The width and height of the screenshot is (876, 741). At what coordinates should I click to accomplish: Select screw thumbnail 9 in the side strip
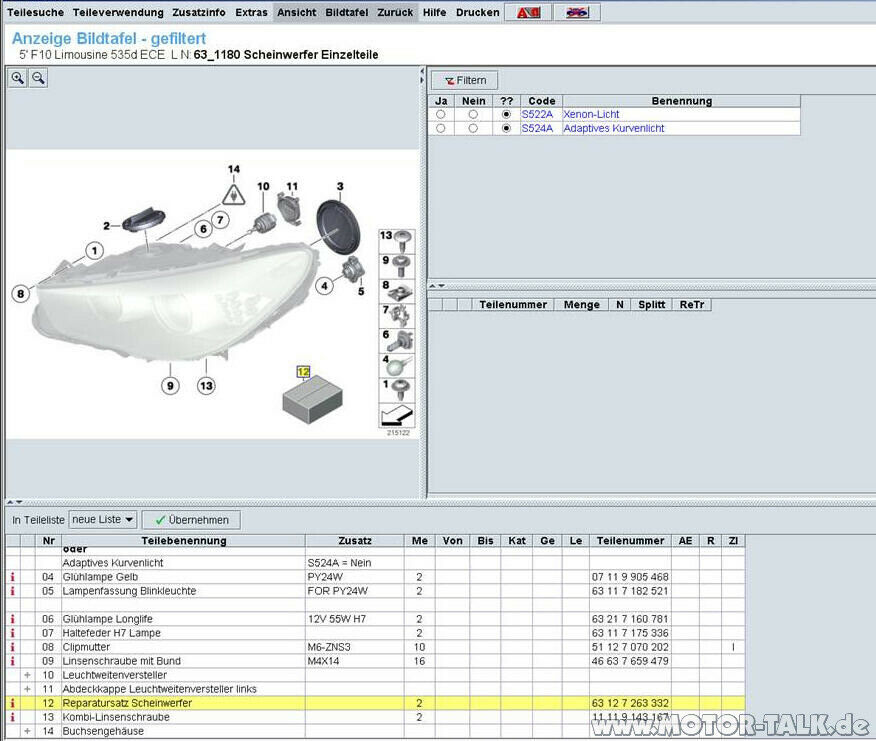click(397, 267)
